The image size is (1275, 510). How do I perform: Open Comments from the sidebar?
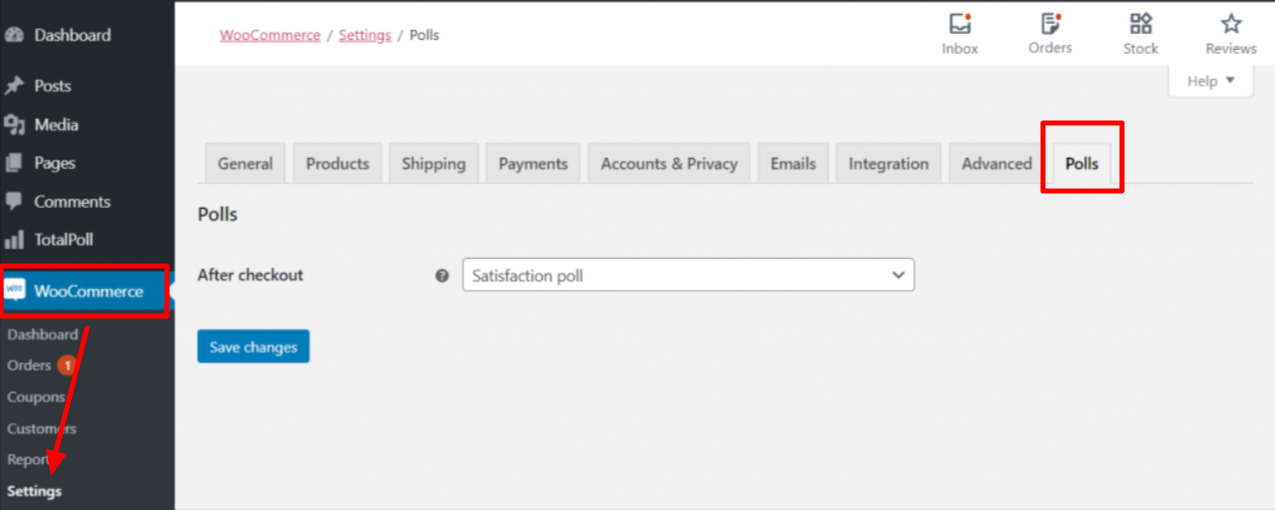click(71, 202)
